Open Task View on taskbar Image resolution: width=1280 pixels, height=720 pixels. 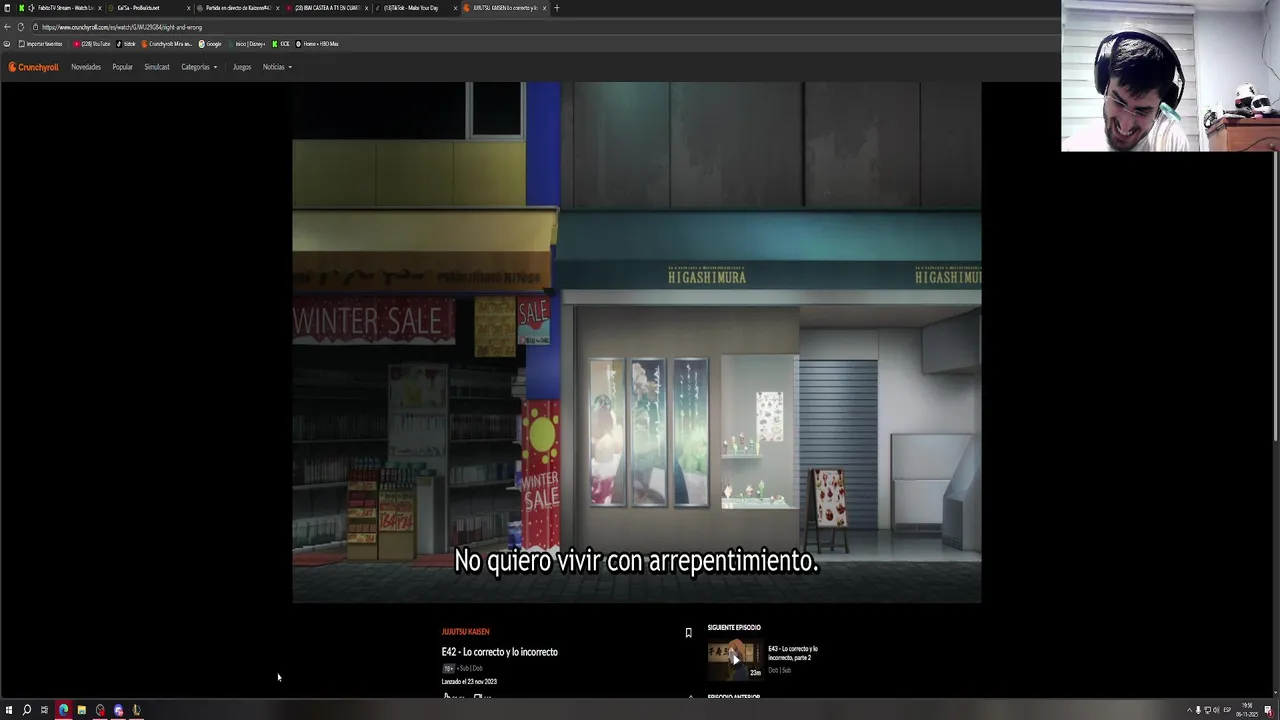(x=44, y=710)
